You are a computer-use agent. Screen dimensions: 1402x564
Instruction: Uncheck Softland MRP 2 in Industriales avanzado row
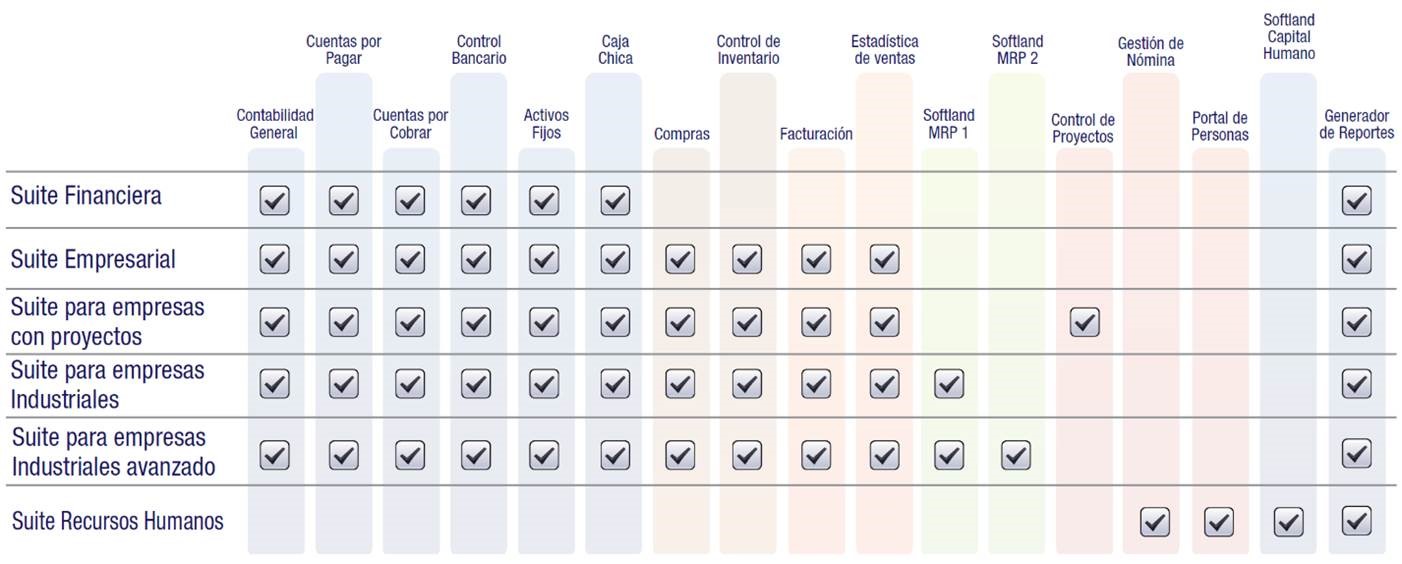(1016, 456)
